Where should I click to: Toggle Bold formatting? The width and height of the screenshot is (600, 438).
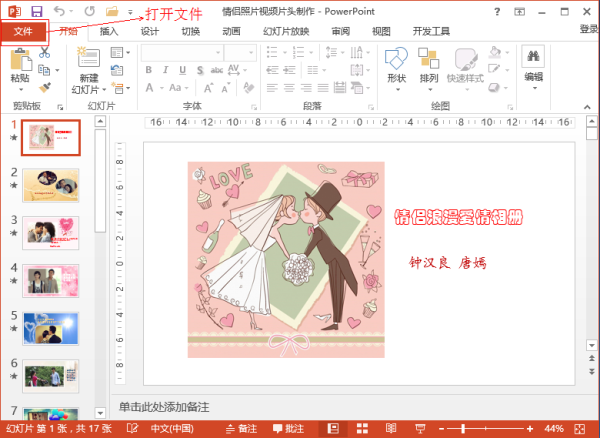(149, 70)
